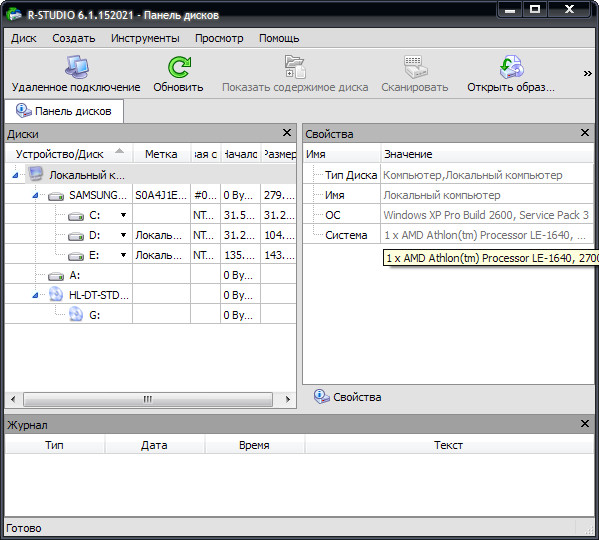Click the Размер column header

[x=279, y=154]
